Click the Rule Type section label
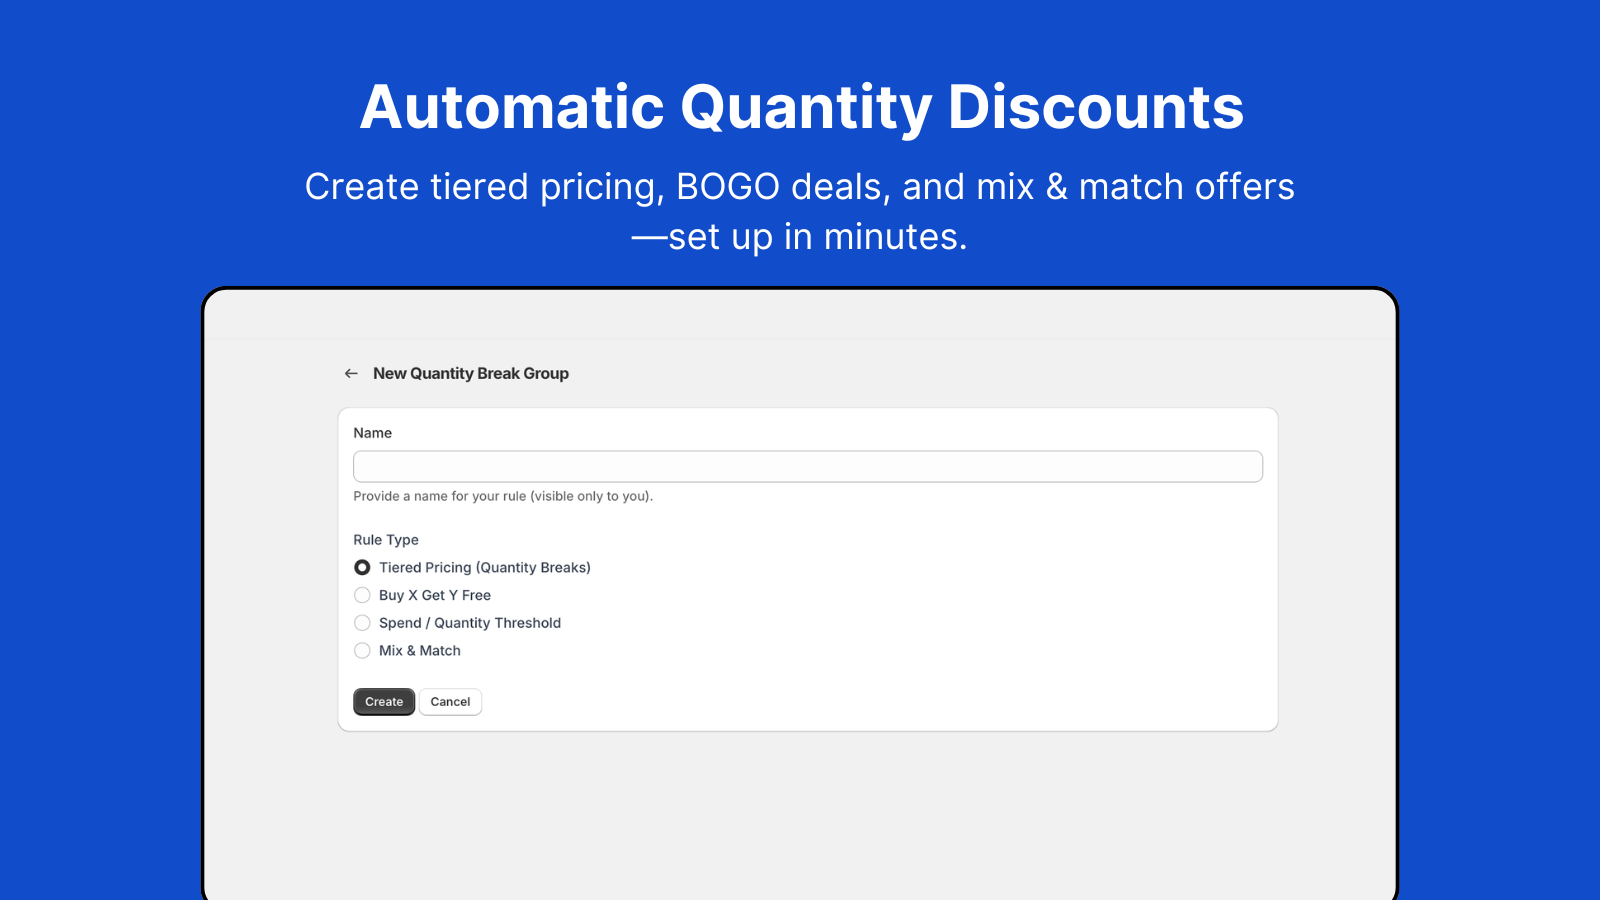This screenshot has width=1600, height=900. click(x=386, y=540)
